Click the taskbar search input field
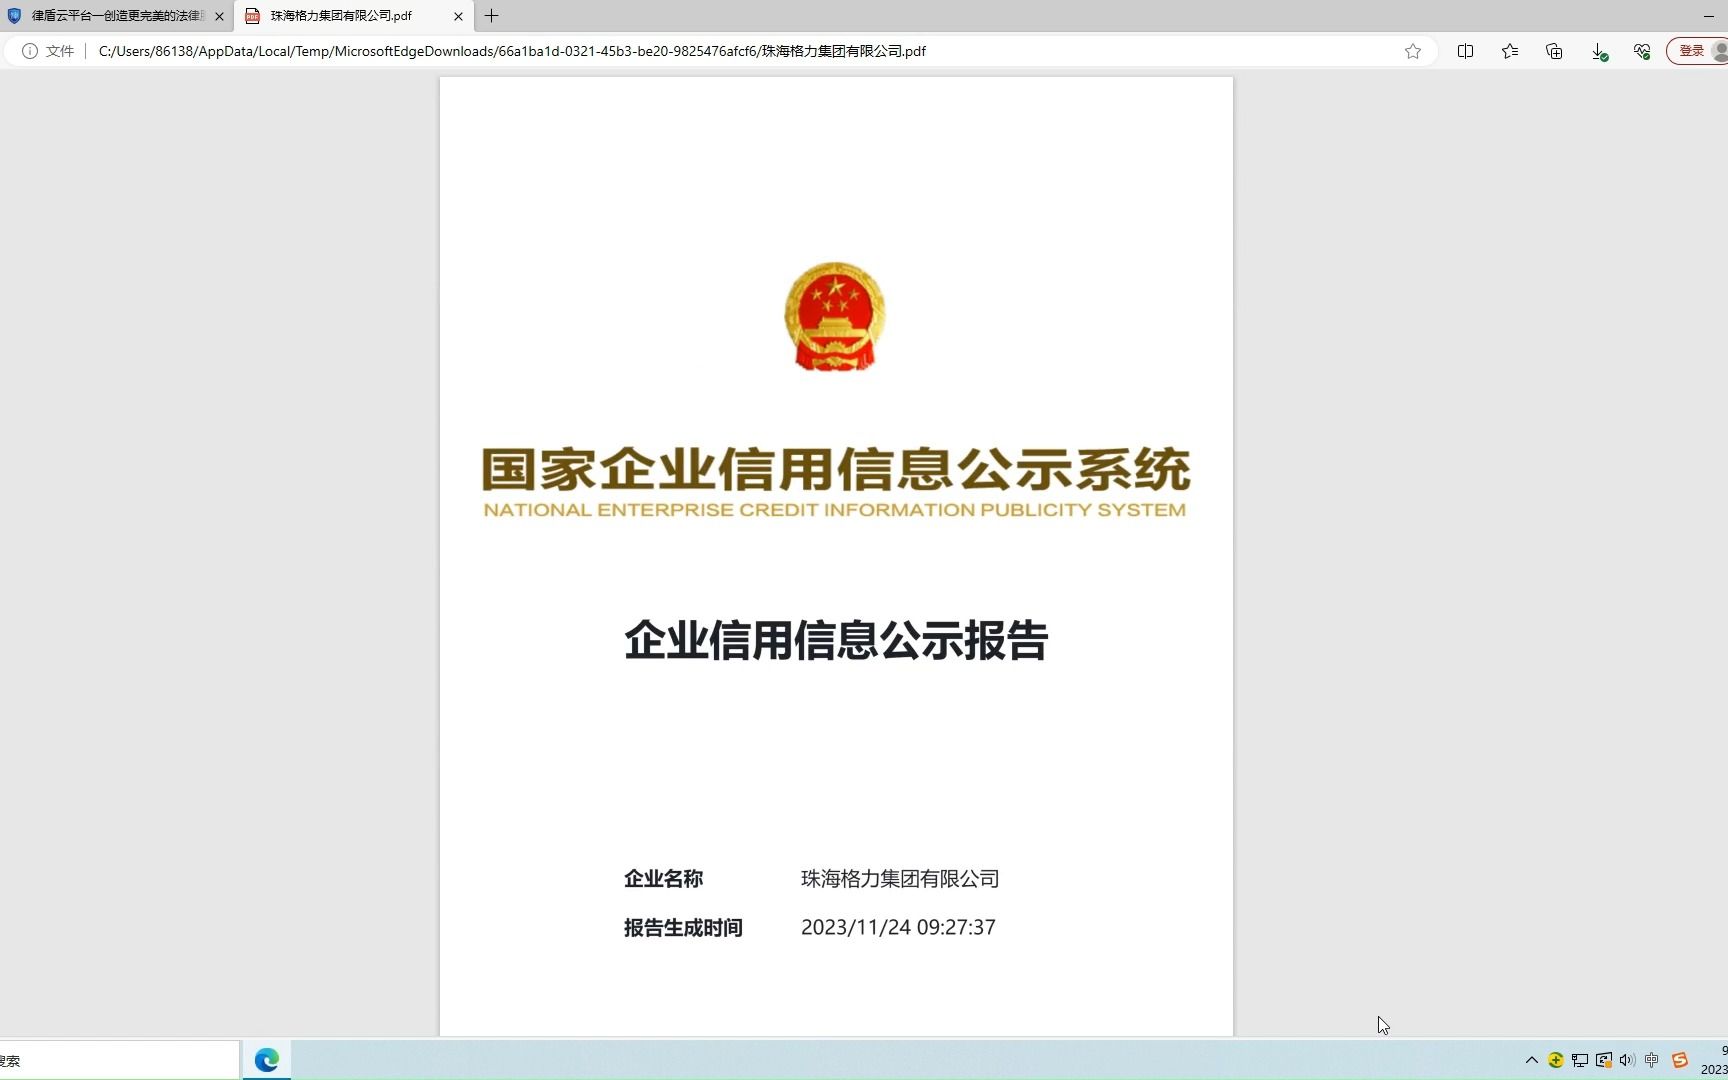This screenshot has width=1728, height=1080. [110, 1059]
